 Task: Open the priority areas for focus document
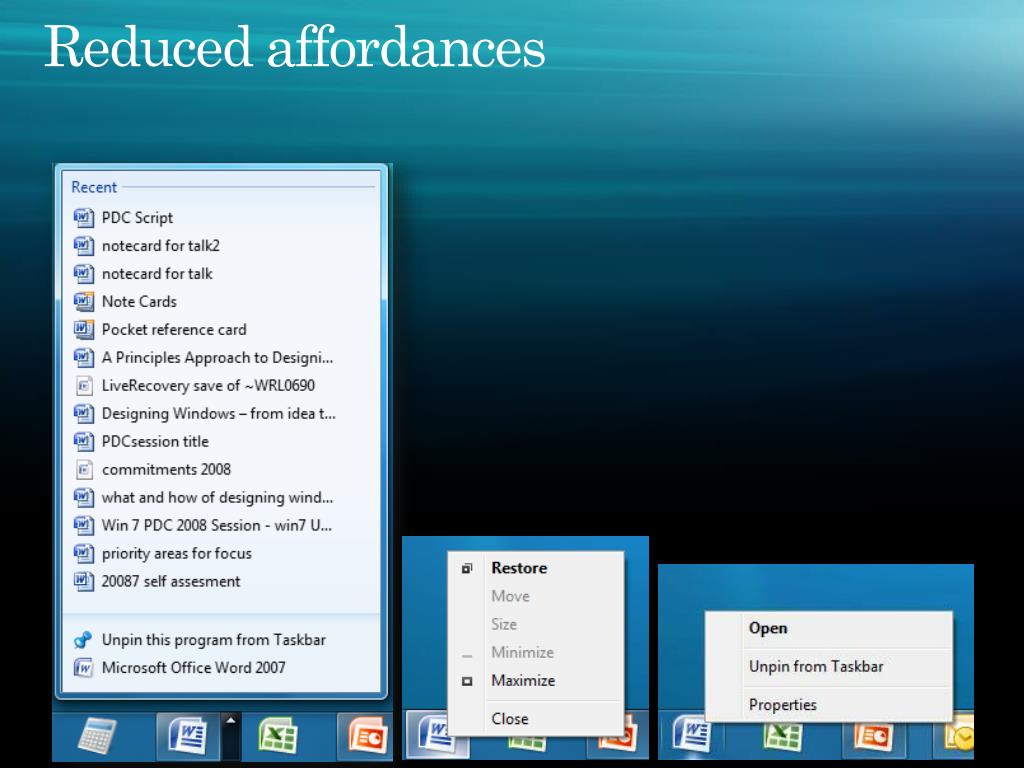click(x=221, y=554)
